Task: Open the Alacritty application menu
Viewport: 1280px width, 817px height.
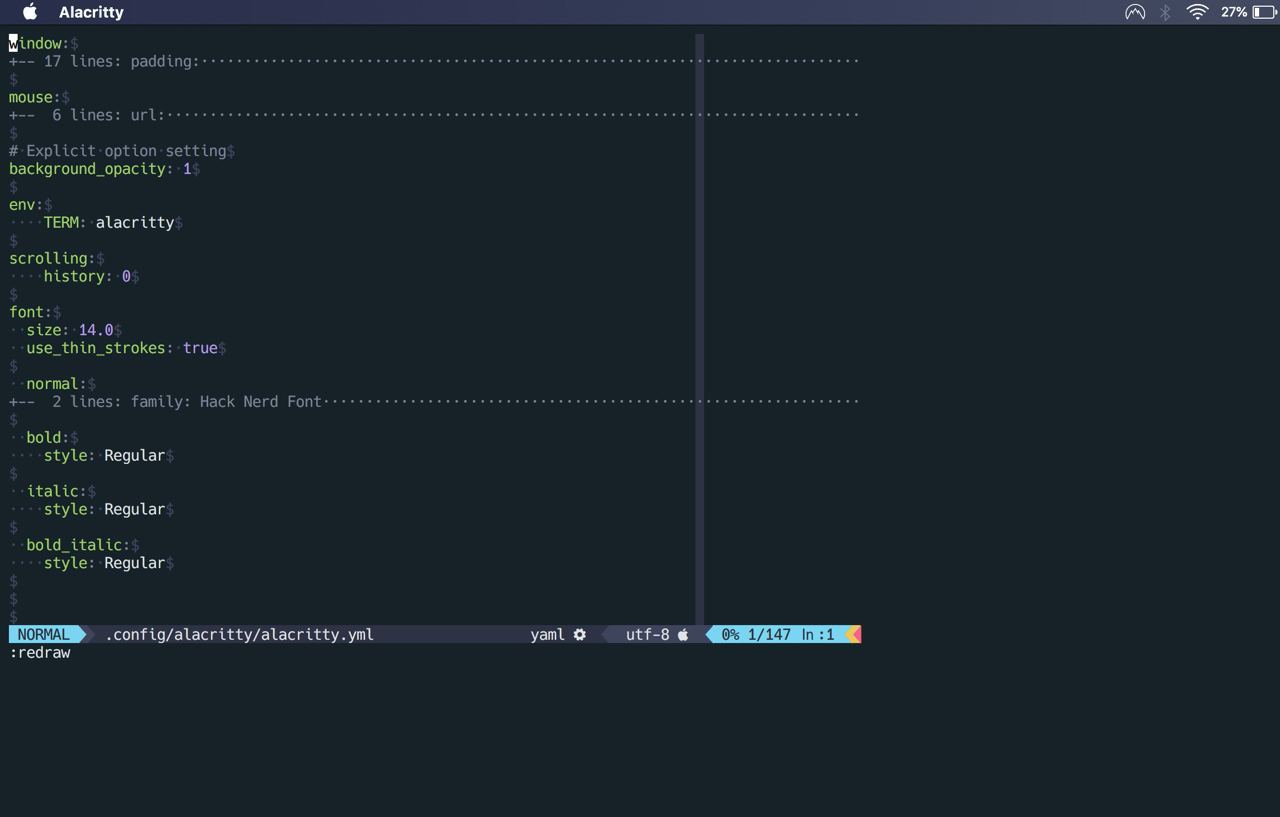Action: [91, 12]
